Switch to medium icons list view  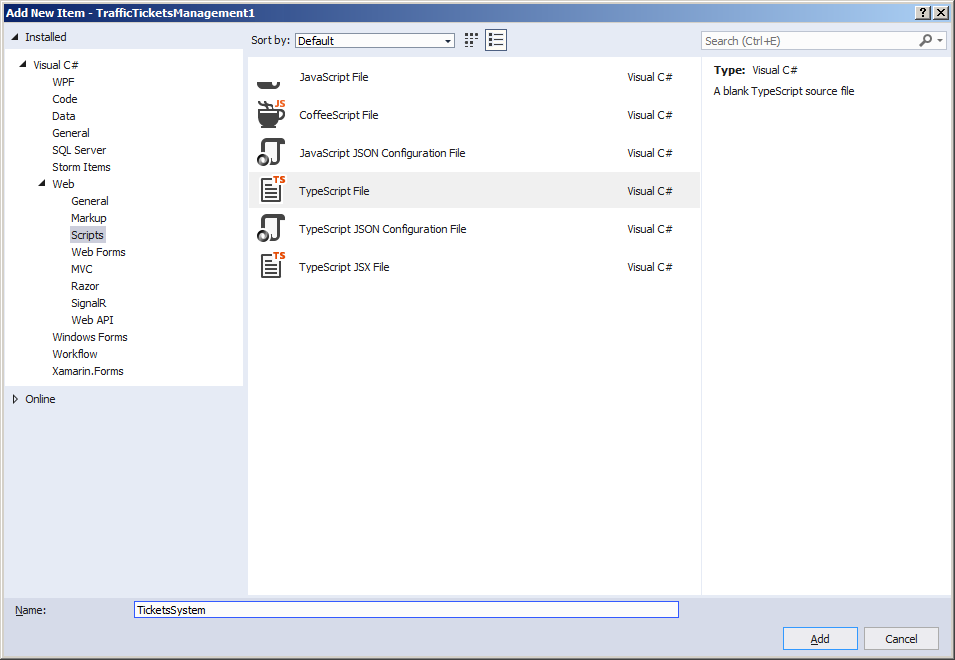coord(496,40)
